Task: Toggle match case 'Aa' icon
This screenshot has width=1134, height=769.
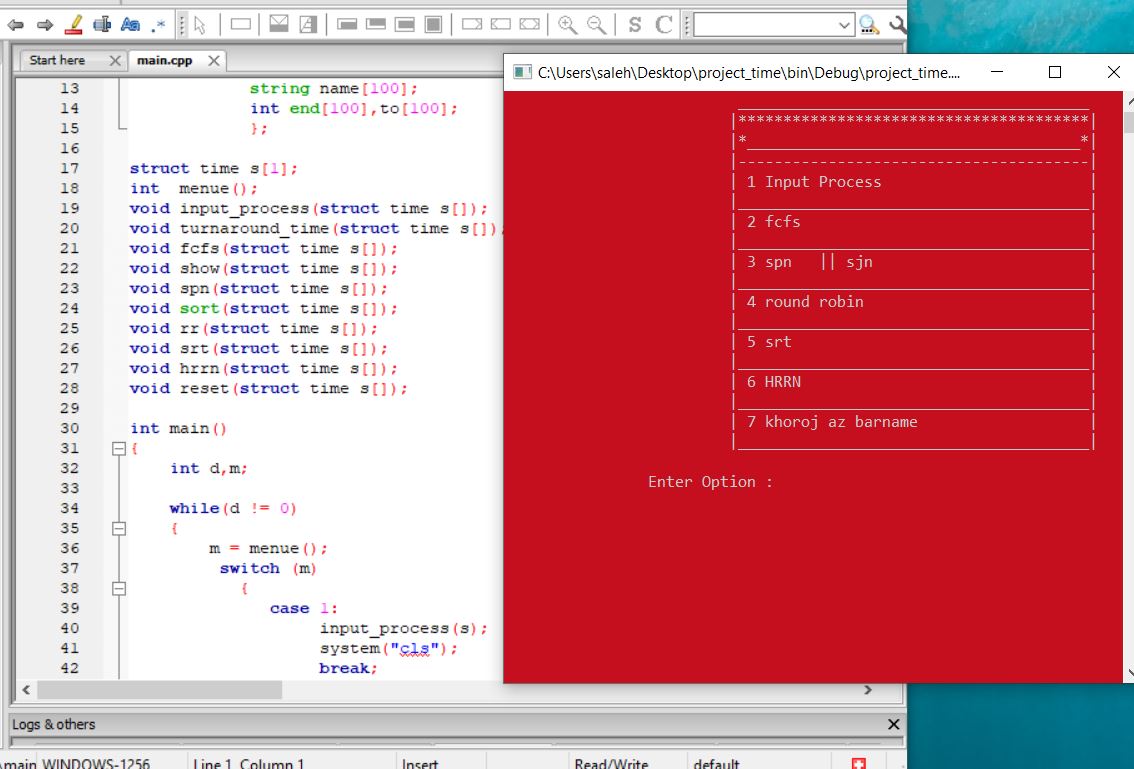Action: point(130,23)
